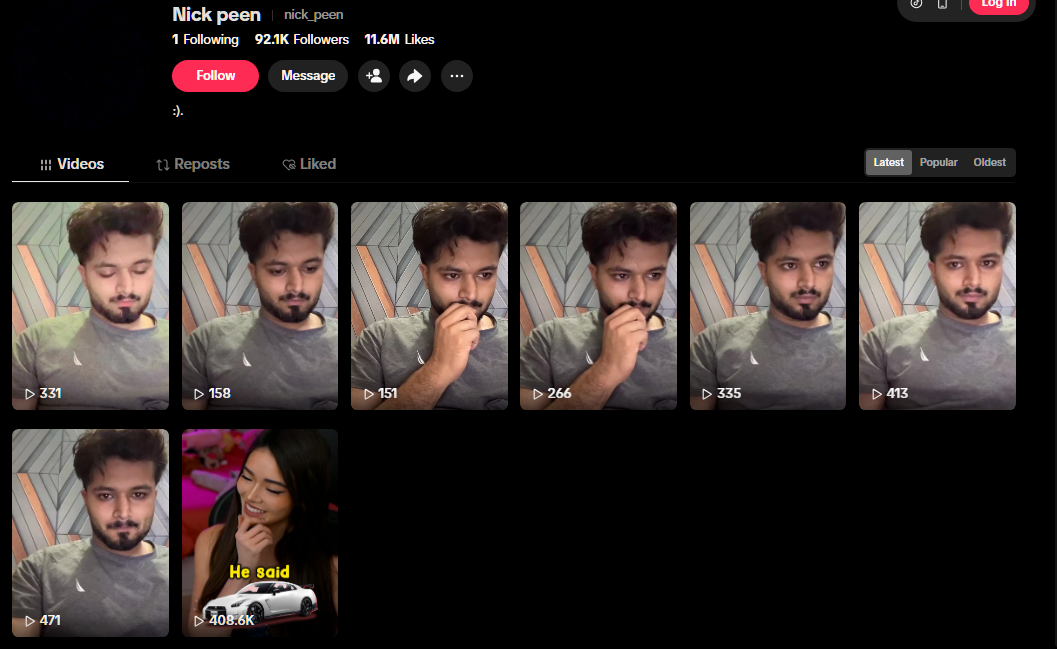Switch to the Videos tab
This screenshot has width=1057, height=649.
click(x=71, y=164)
